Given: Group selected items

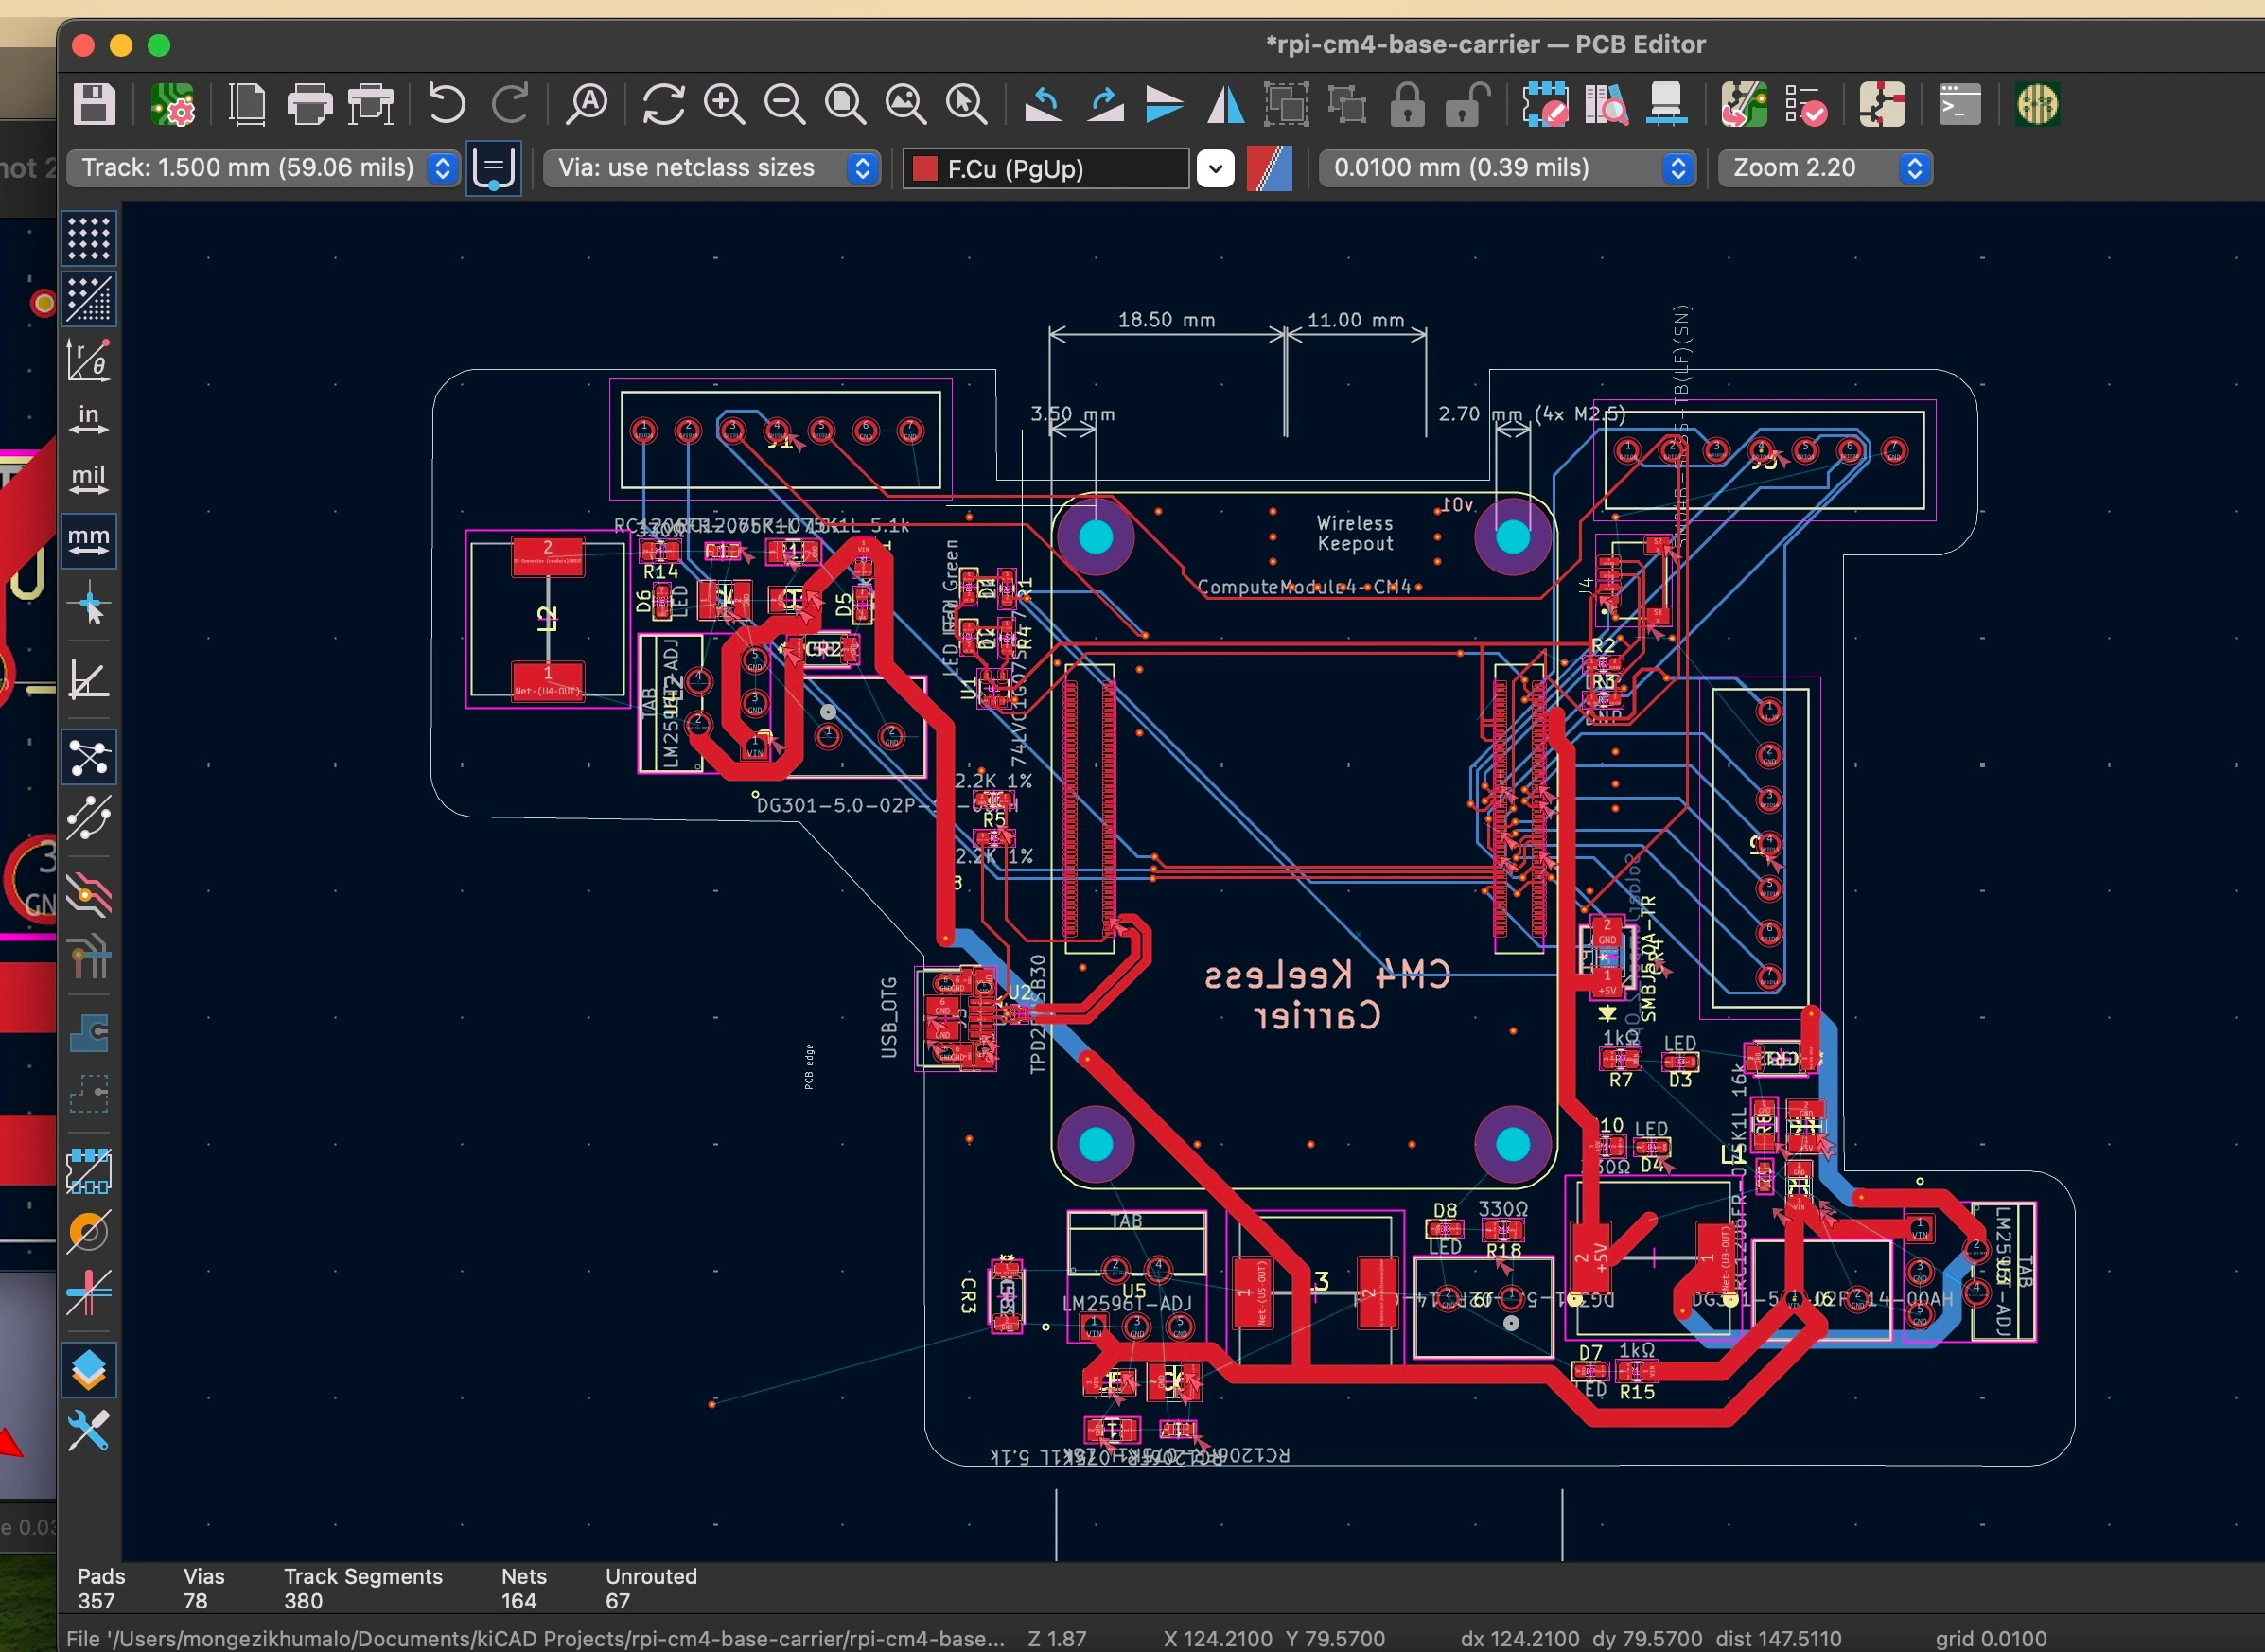Looking at the screenshot, I should point(1286,105).
